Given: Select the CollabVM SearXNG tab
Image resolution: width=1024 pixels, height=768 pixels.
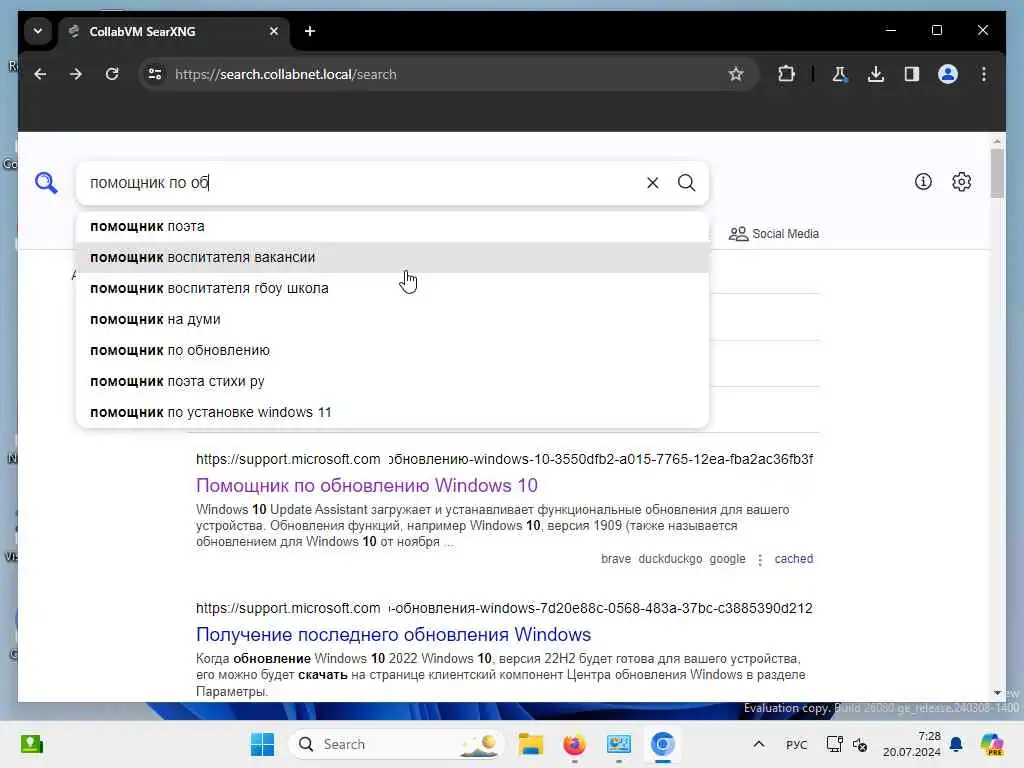Looking at the screenshot, I should point(174,31).
